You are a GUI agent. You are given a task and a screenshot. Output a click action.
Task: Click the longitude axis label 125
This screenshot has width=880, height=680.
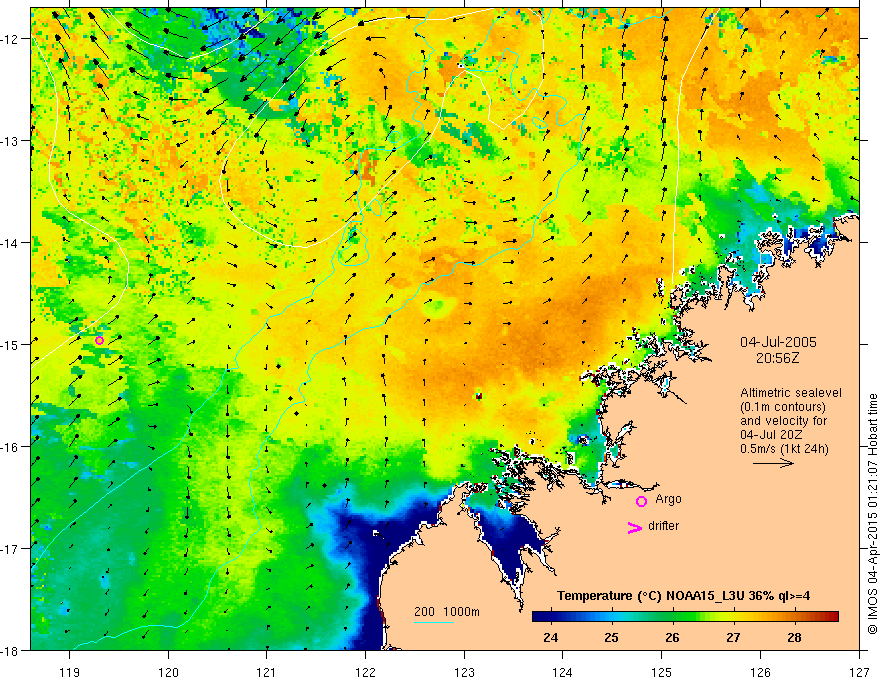pyautogui.click(x=662, y=672)
